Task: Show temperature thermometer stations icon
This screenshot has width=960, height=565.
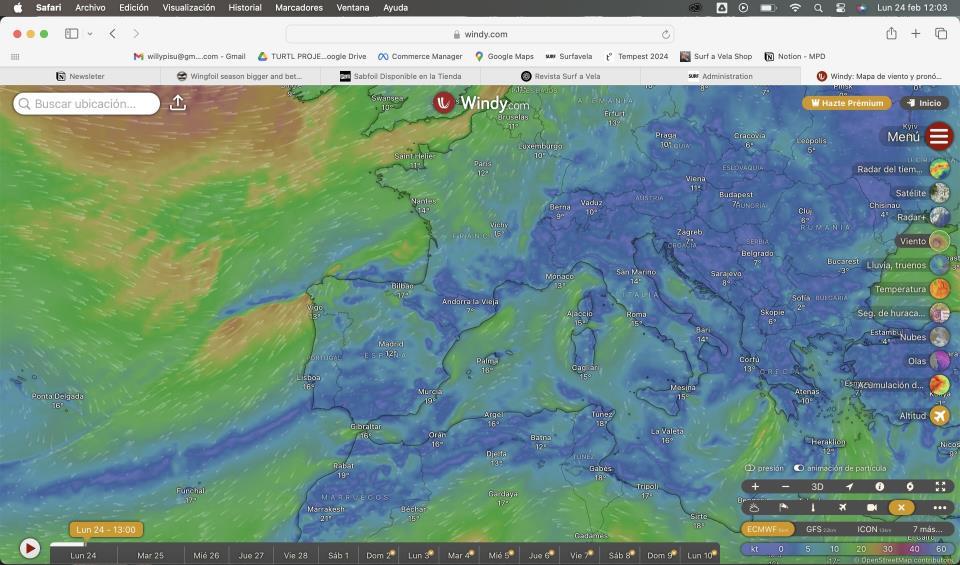Action: click(x=813, y=507)
